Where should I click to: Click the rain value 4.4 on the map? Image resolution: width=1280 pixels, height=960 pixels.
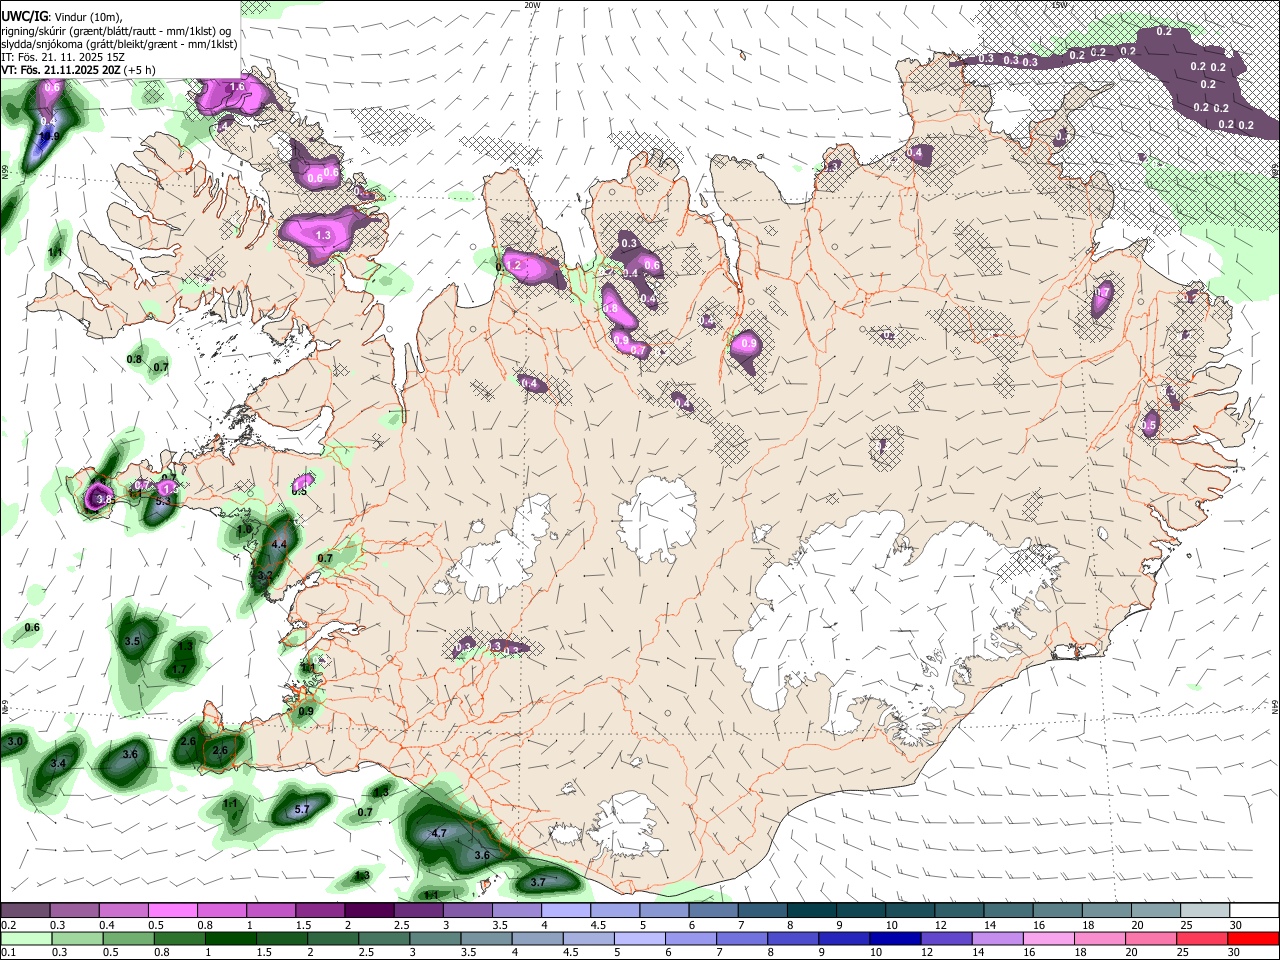[279, 544]
